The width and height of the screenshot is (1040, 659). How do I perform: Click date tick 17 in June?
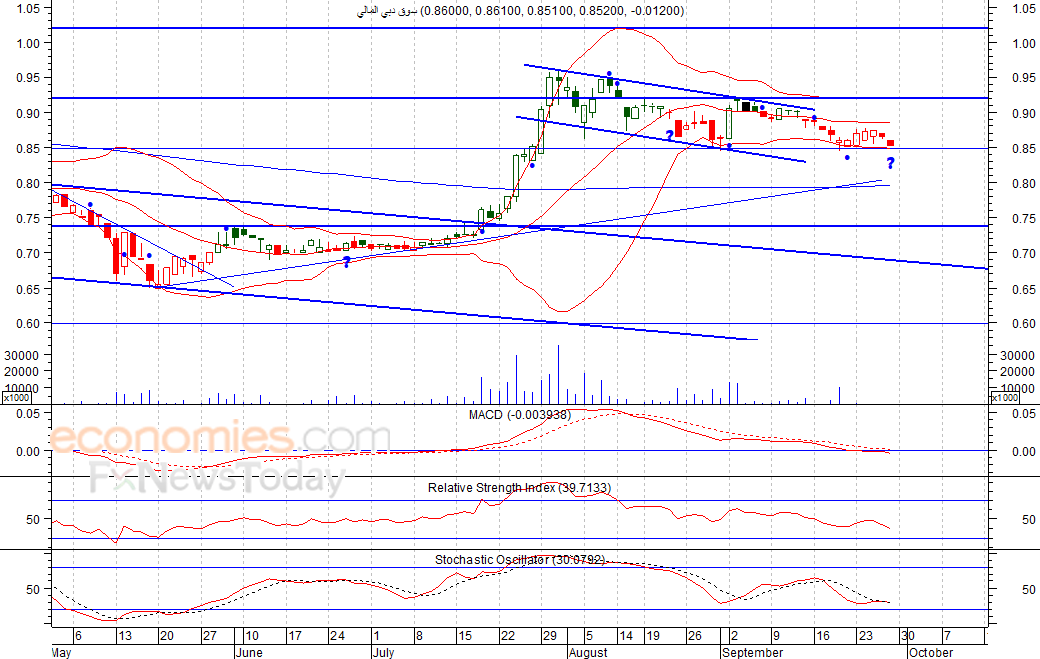tap(295, 636)
